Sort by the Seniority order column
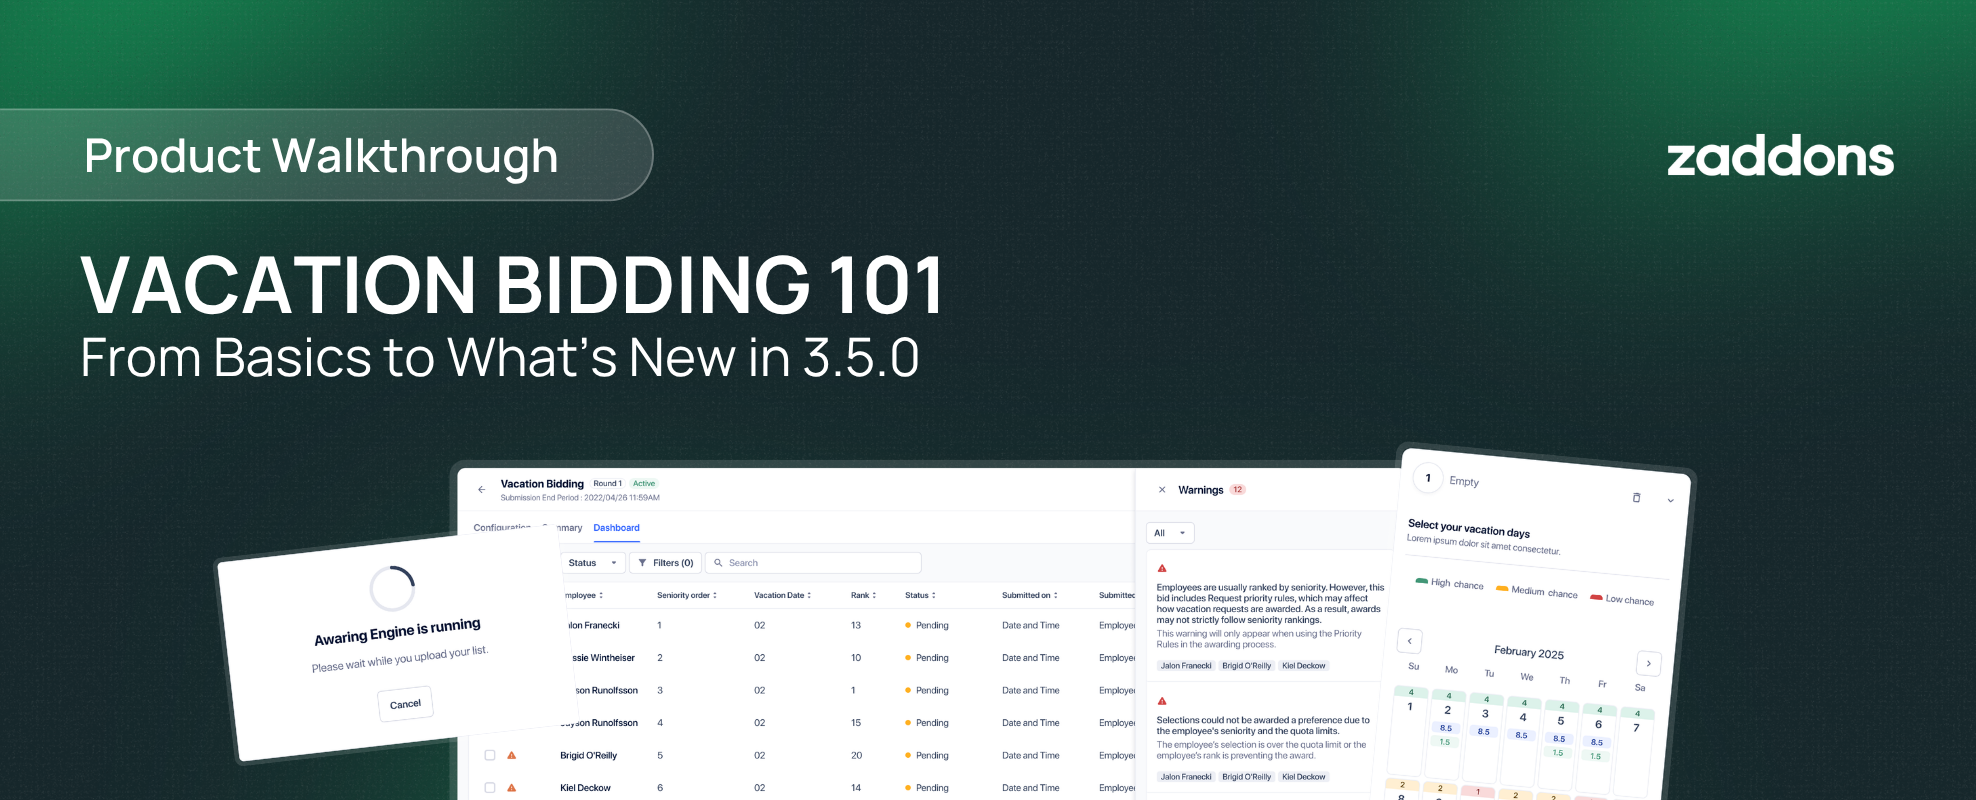The image size is (1976, 800). click(x=687, y=595)
